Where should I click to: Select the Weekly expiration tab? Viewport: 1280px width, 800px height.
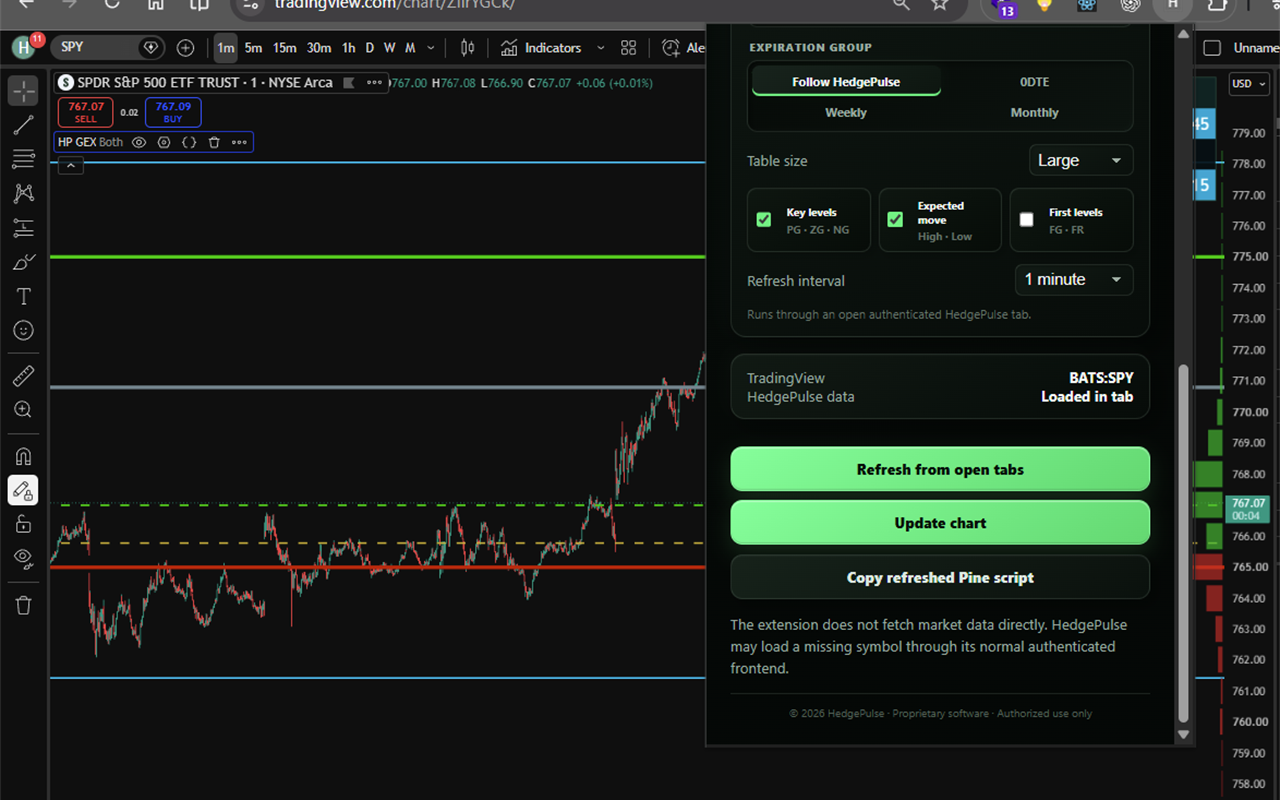tap(846, 113)
